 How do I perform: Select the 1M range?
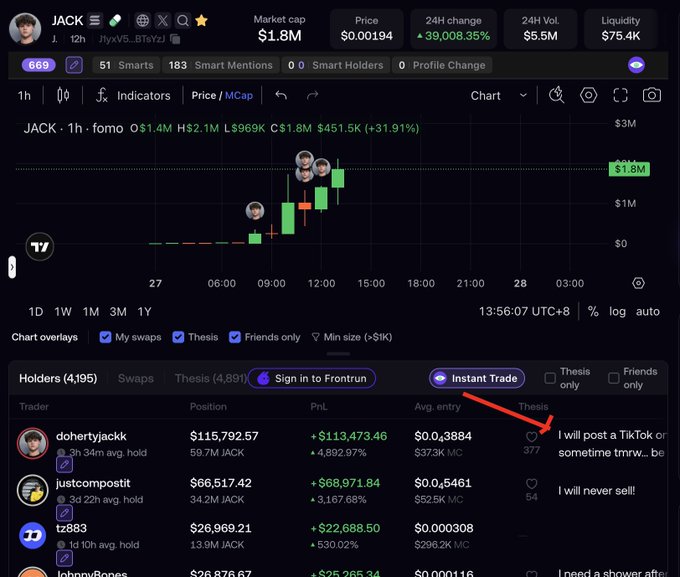tap(91, 311)
